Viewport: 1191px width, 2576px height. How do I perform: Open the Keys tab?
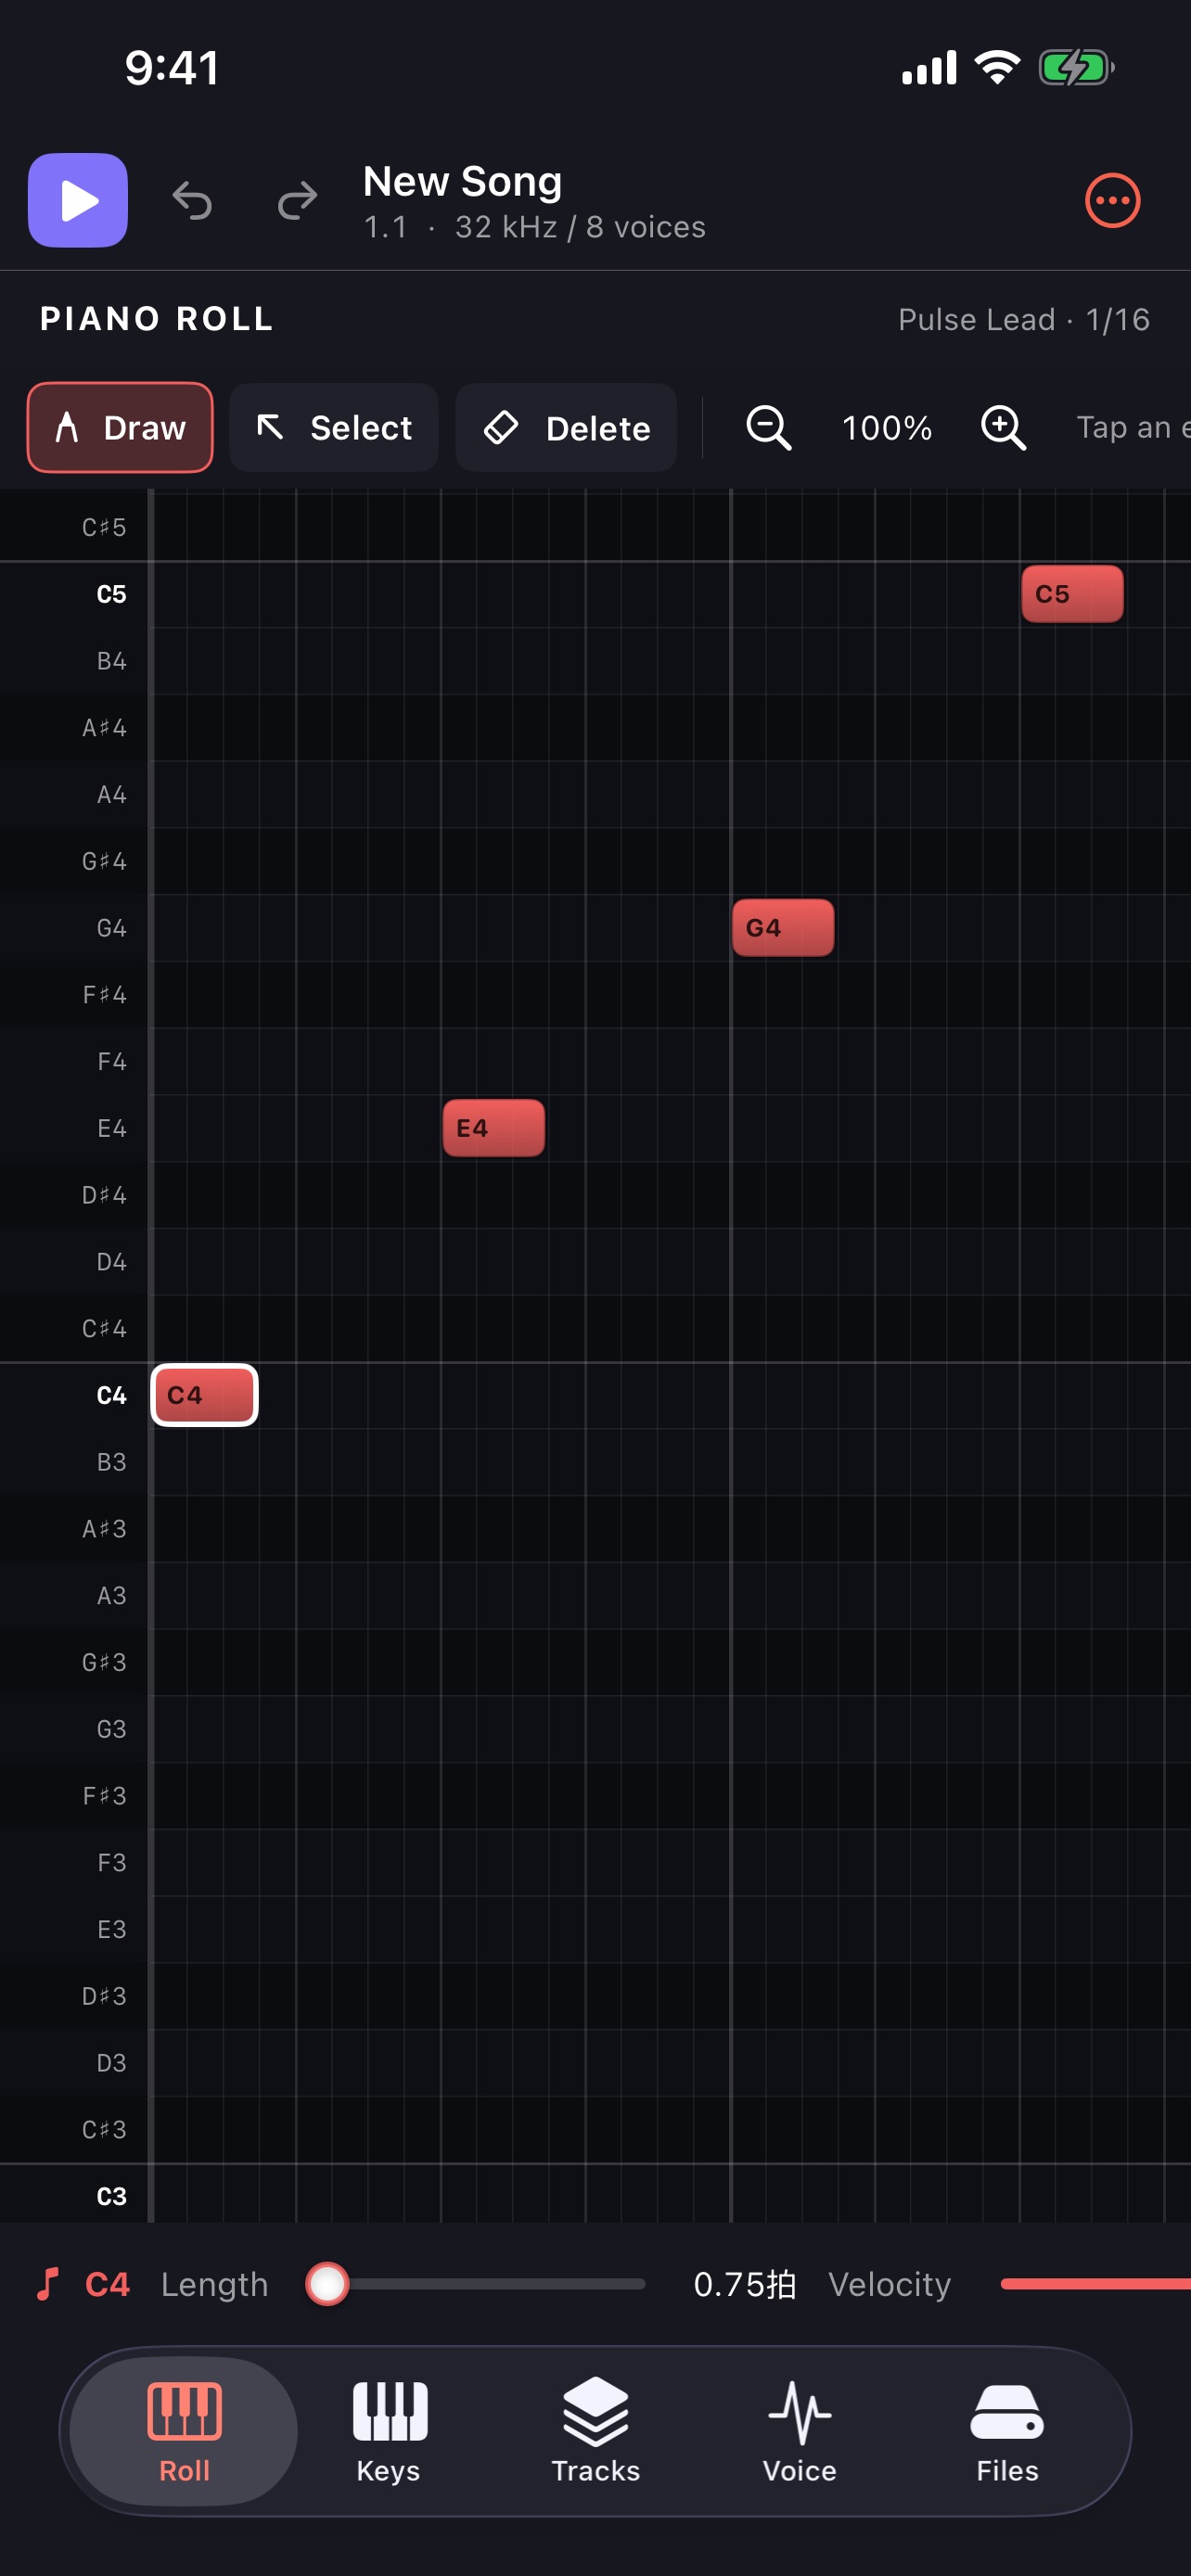click(x=389, y=2431)
